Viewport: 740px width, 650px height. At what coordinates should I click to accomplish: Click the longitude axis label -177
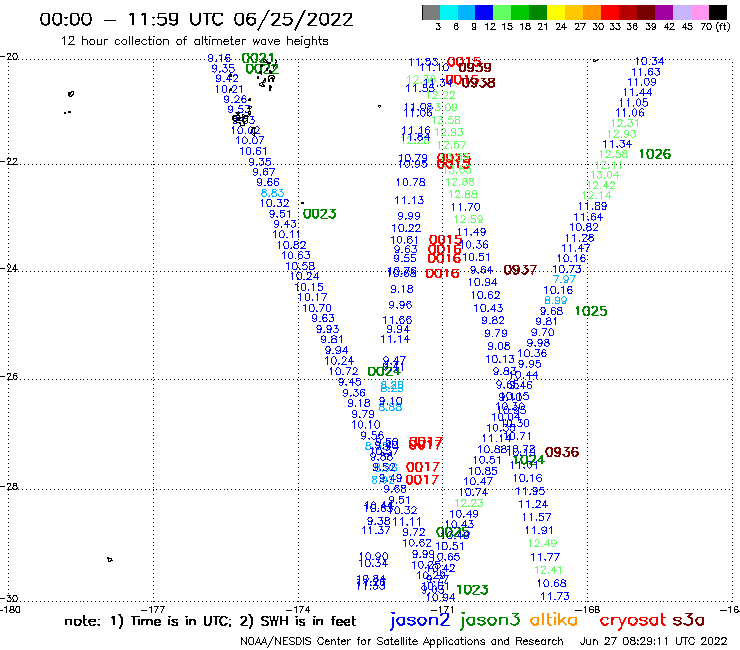[x=154, y=610]
